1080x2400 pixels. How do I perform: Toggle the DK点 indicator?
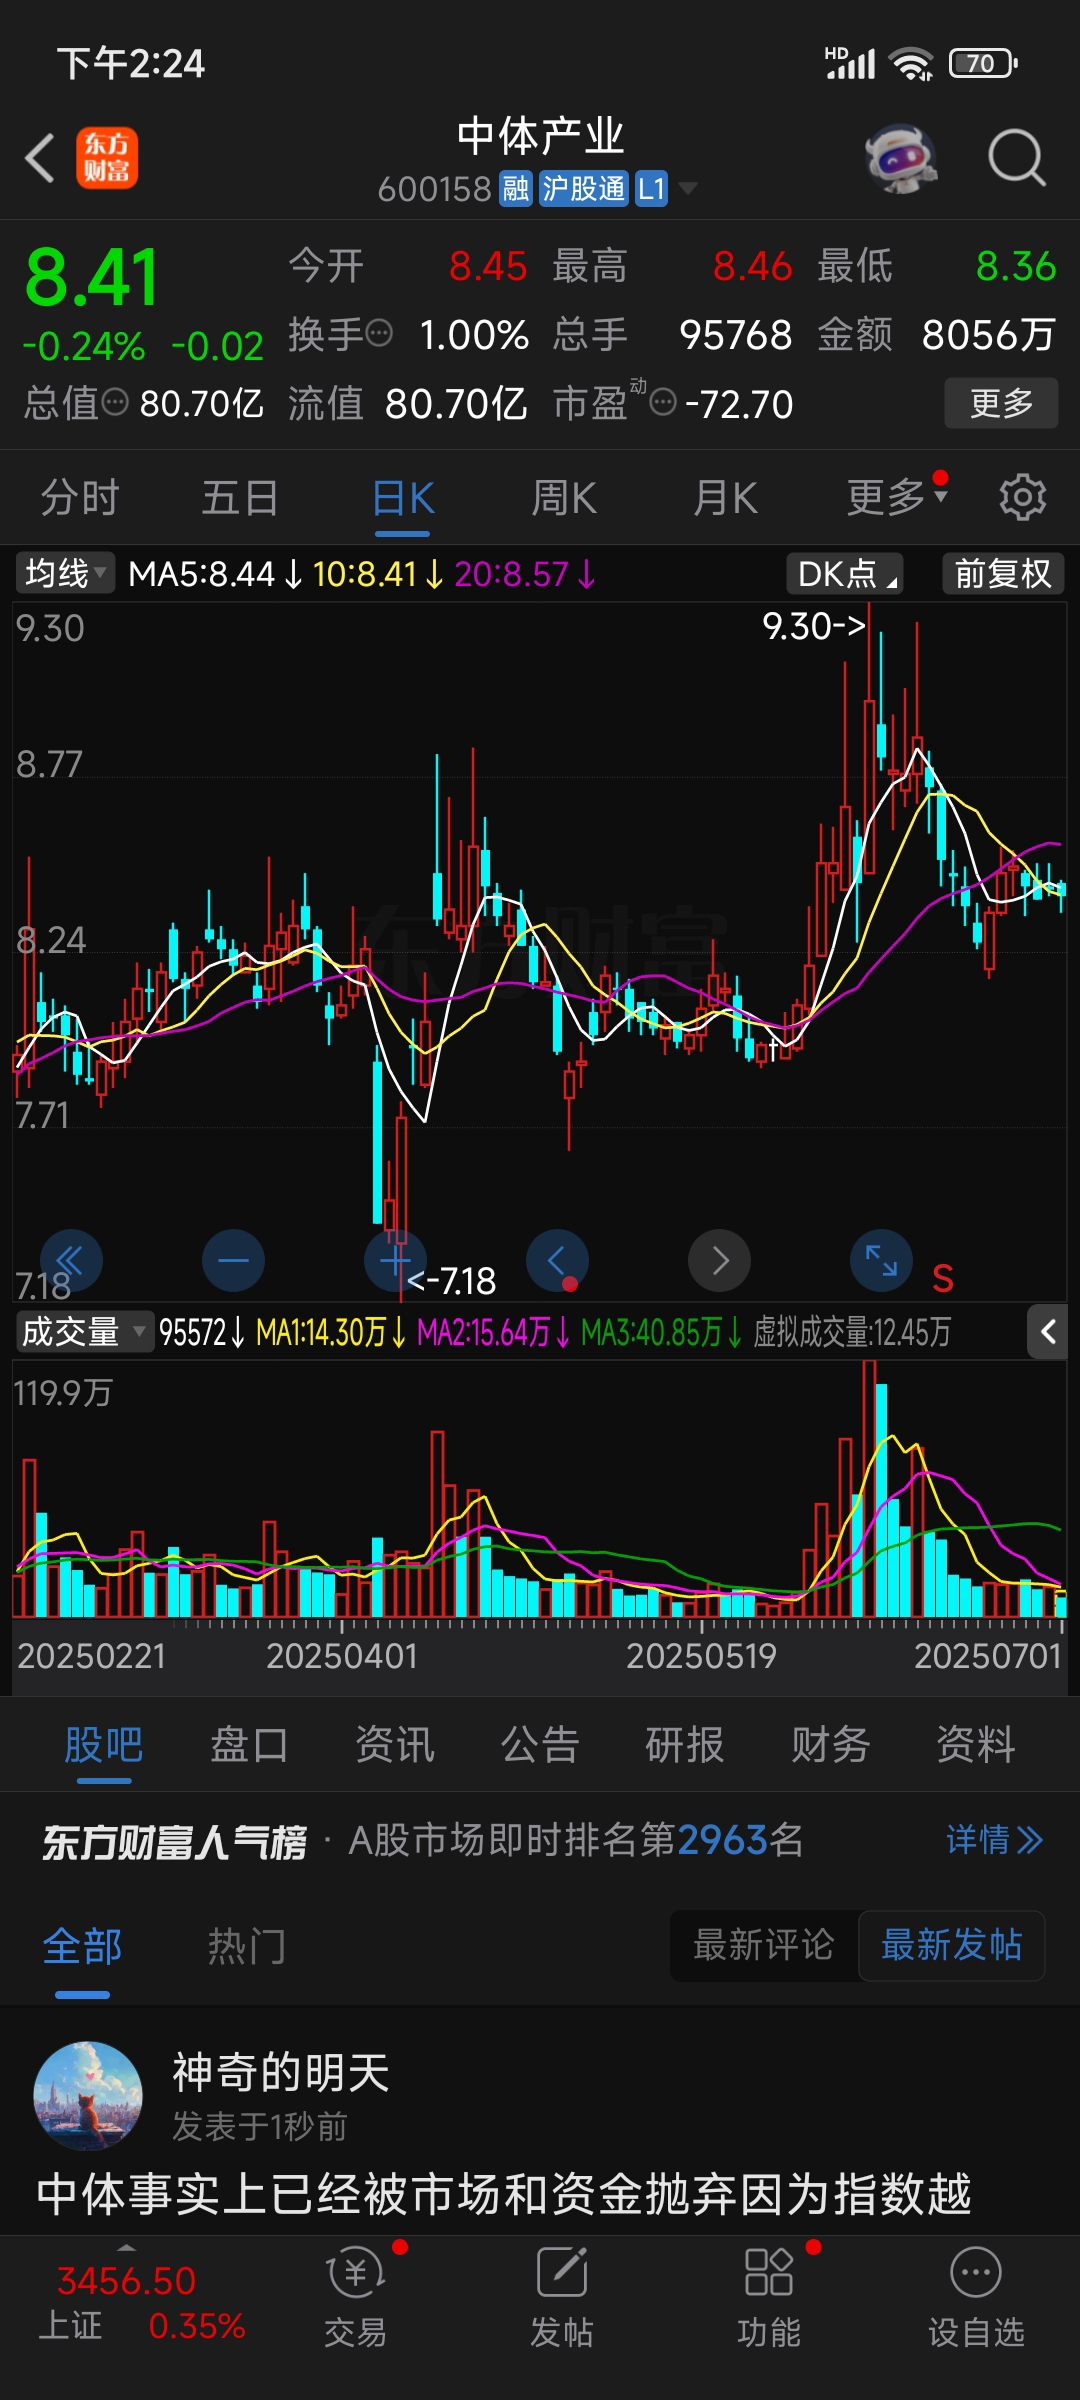845,574
